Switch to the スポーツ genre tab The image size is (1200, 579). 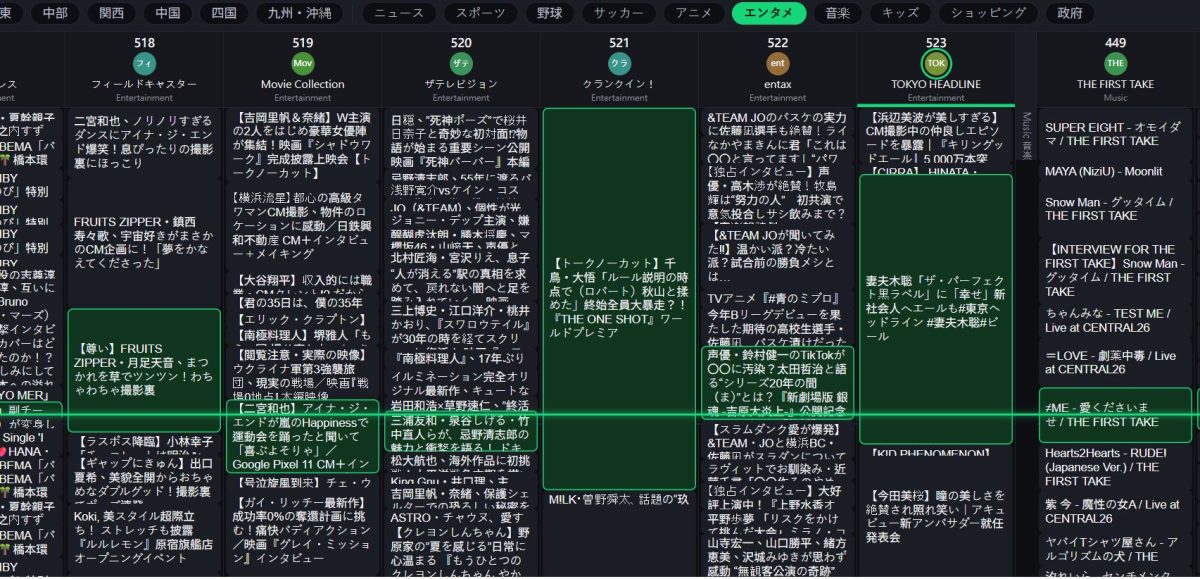pyautogui.click(x=481, y=13)
